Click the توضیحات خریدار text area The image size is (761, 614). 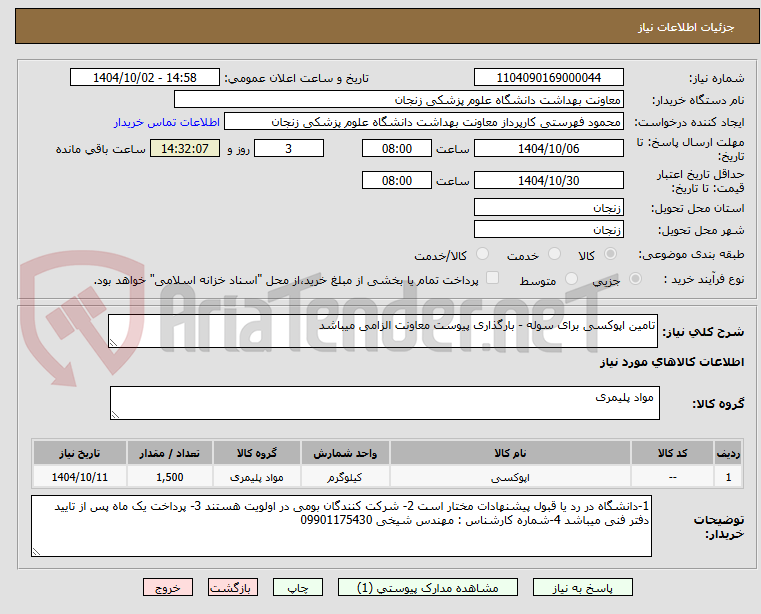341,526
